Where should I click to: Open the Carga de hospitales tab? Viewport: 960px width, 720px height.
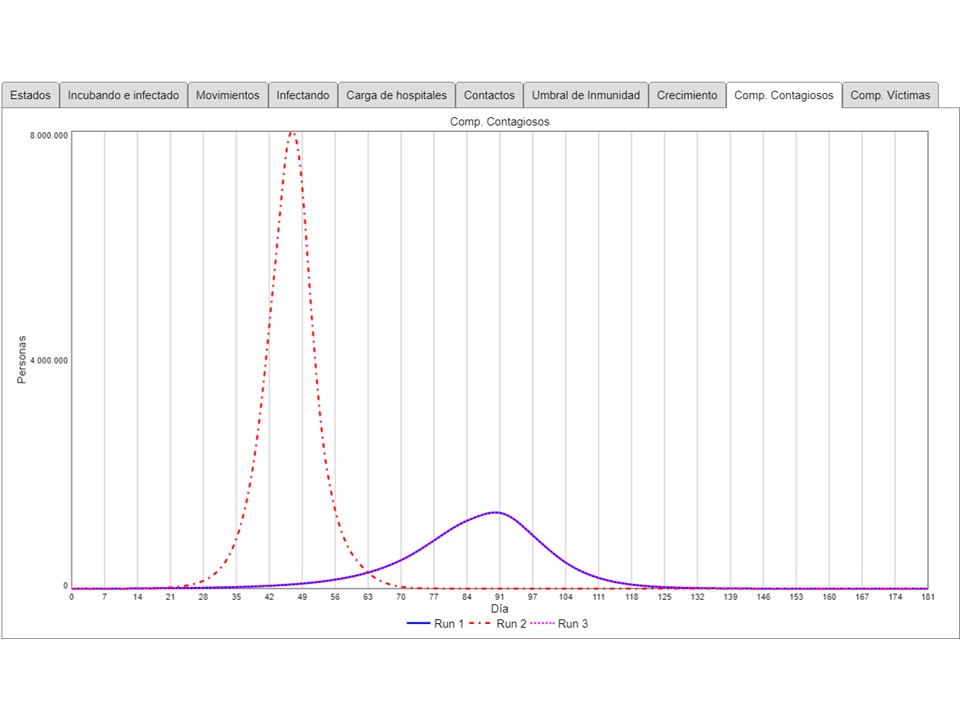click(x=396, y=95)
